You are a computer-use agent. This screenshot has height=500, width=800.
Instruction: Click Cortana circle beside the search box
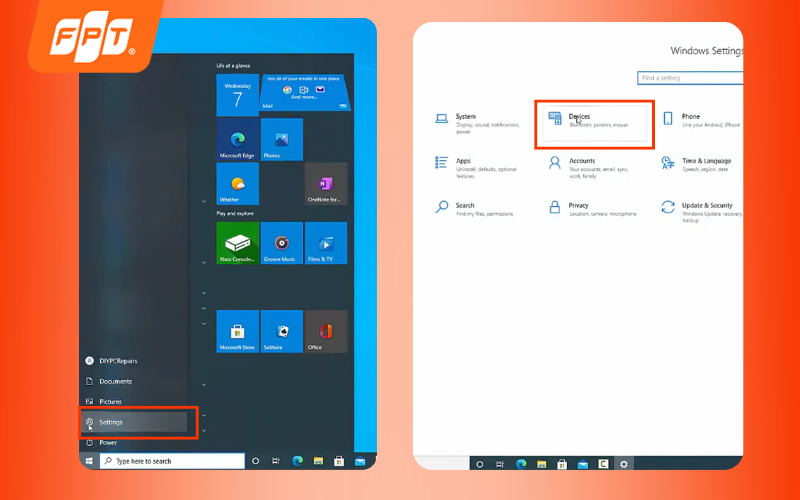(256, 461)
